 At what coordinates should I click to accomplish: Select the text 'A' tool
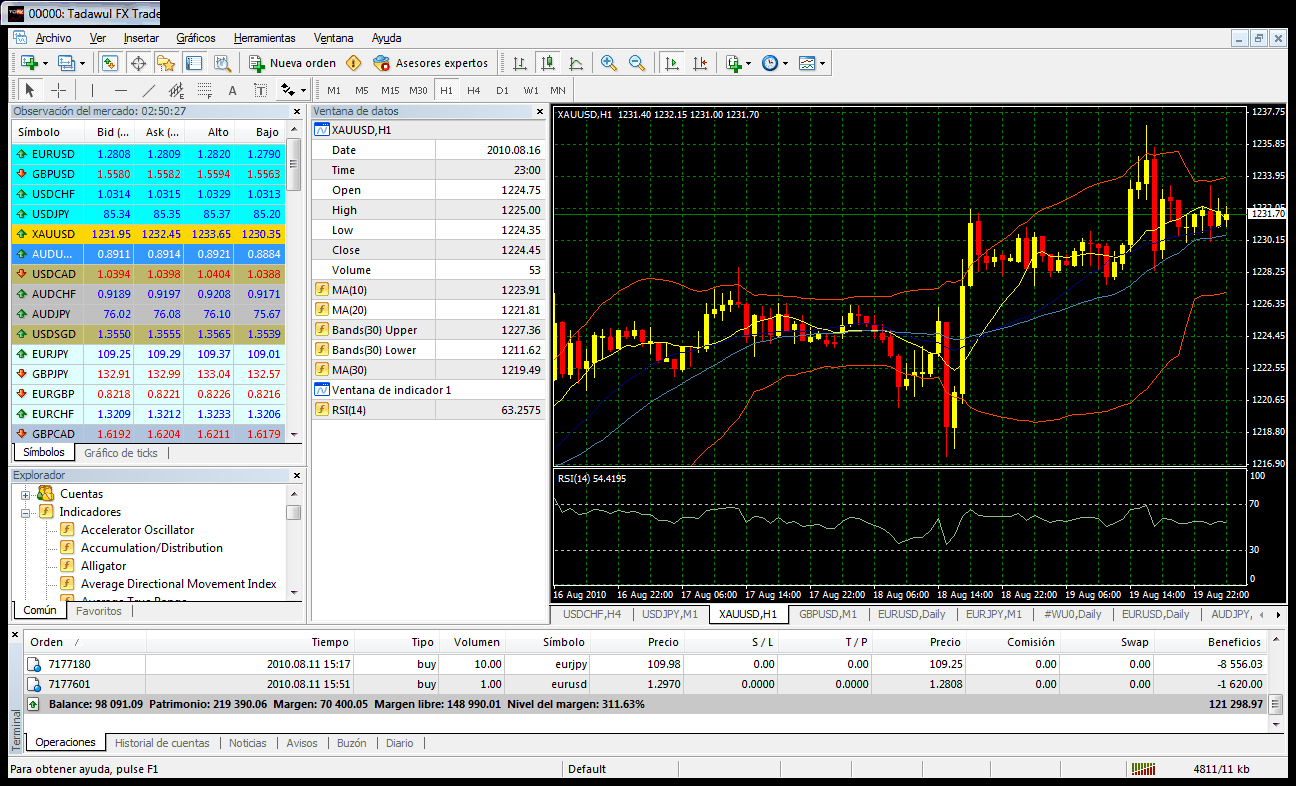[233, 90]
